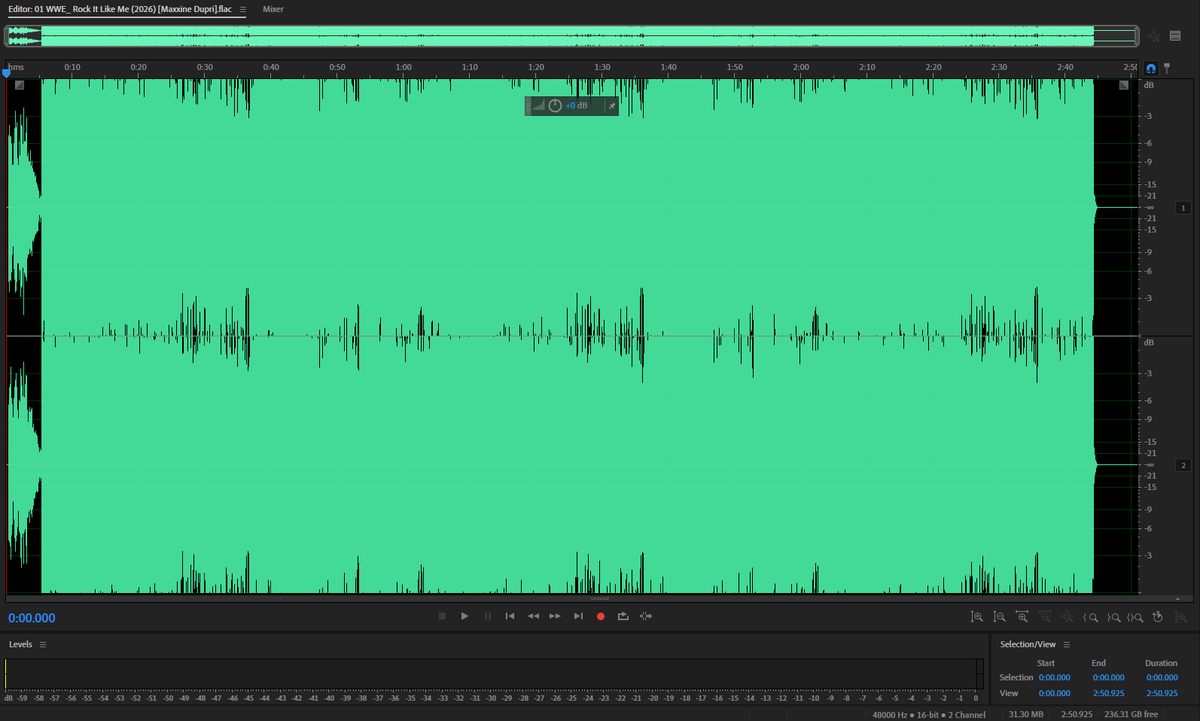
Task: Toggle channel 2 enable button
Action: coord(1183,466)
